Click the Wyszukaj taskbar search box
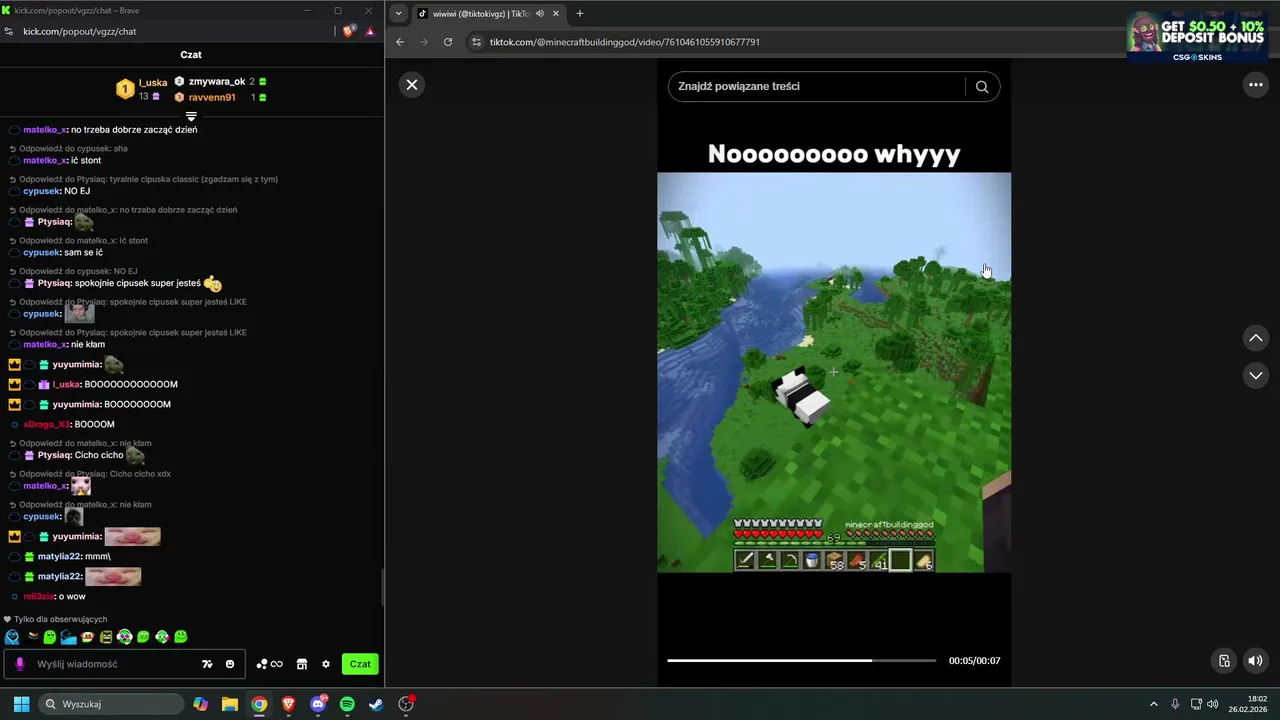This screenshot has height=720, width=1280. tap(110, 704)
